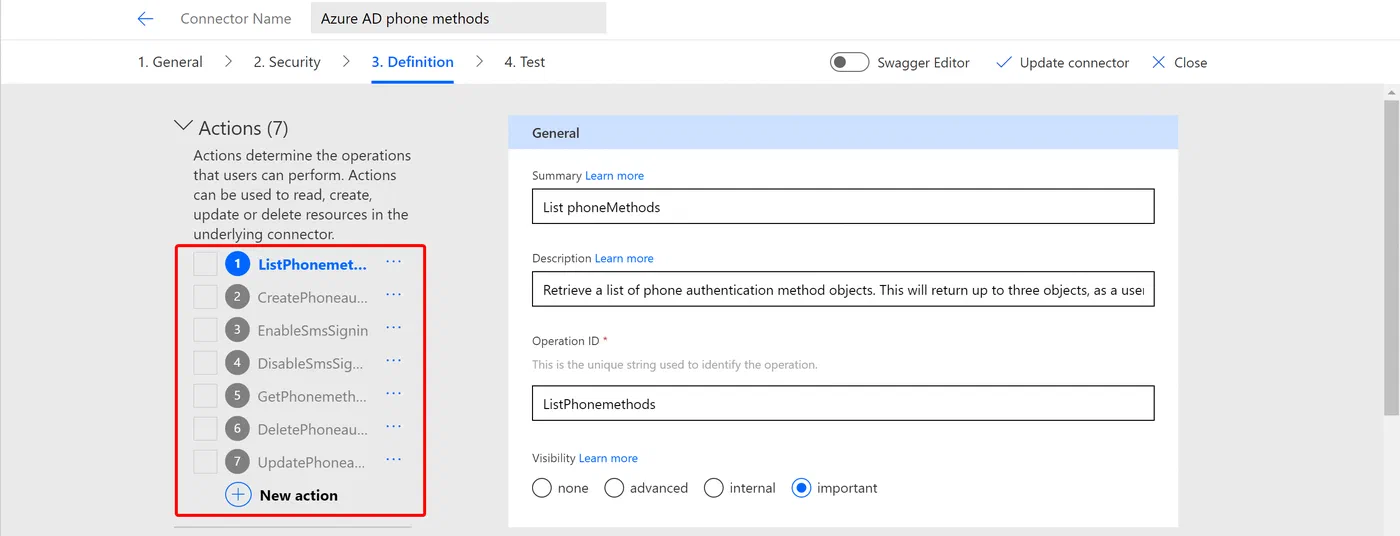Screen dimensions: 1400x536
Task: Select the CreatePhoneau... action name
Action: tap(313, 297)
